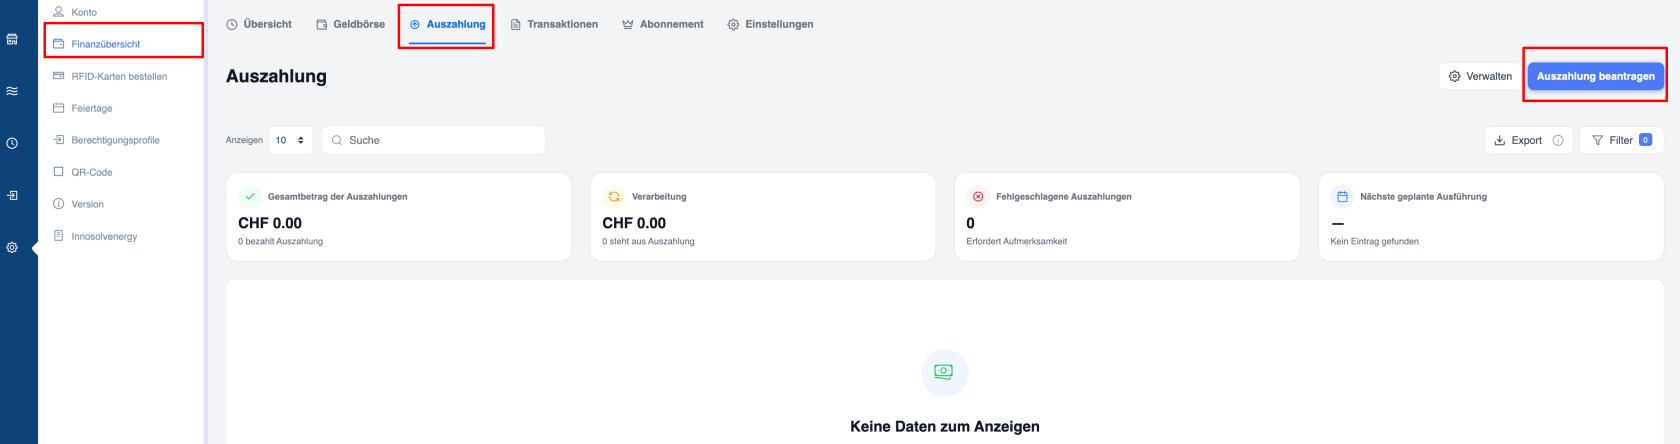Open the Einstellungen tab
Image resolution: width=1680 pixels, height=444 pixels.
coord(770,24)
